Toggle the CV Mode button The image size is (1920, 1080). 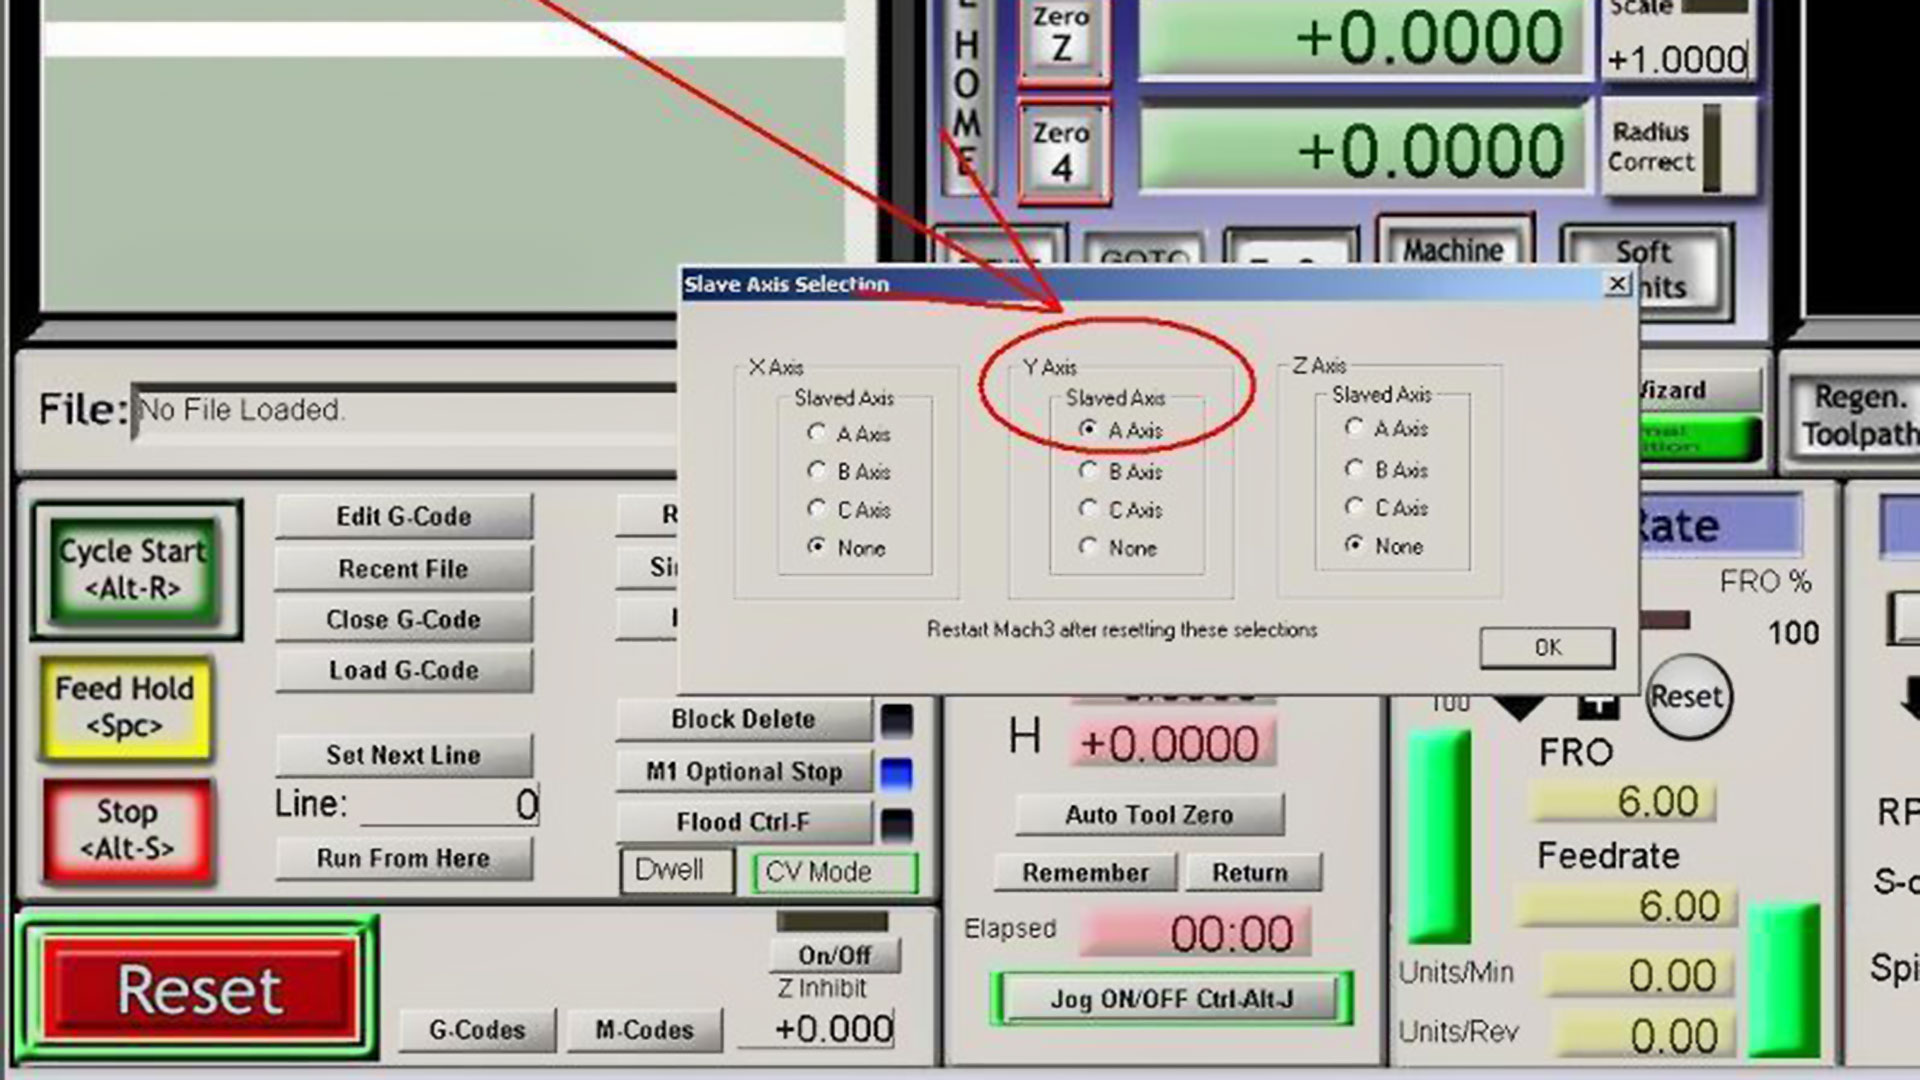coord(834,872)
